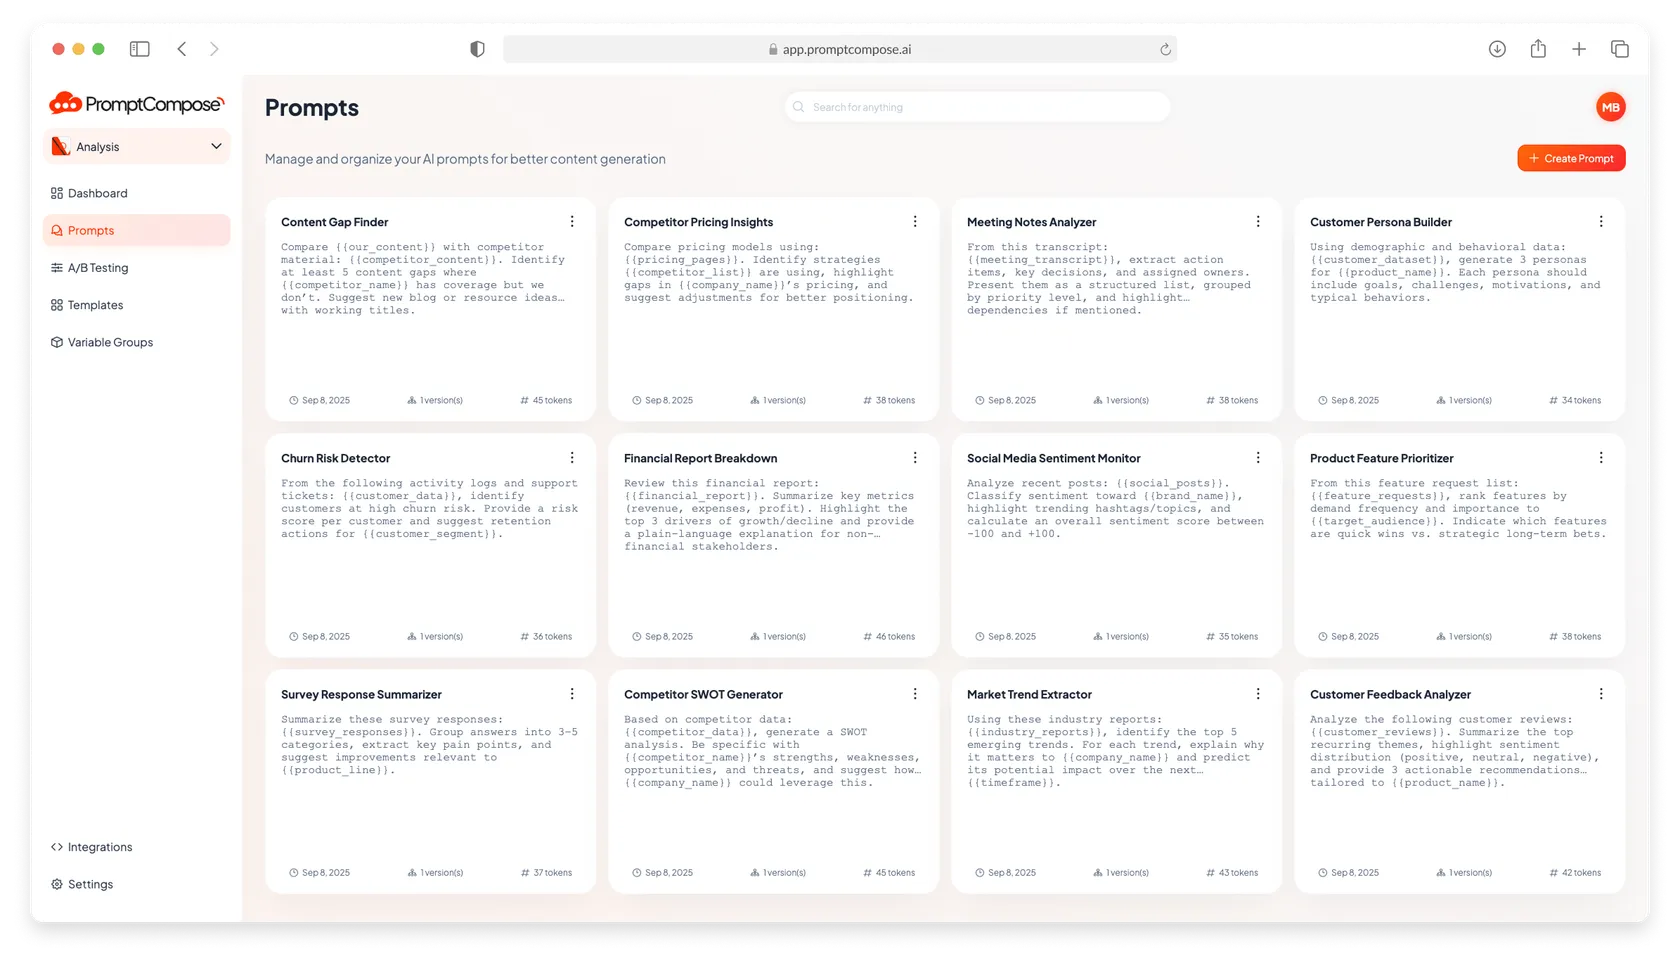
Task: Go to A/B Testing section
Action: coord(97,268)
